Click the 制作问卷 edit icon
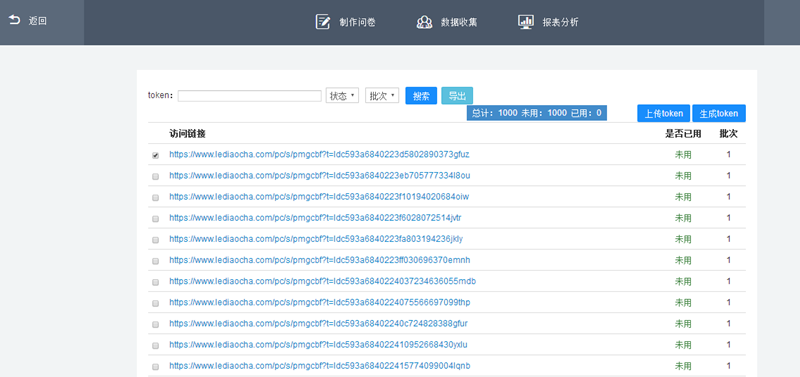 [x=322, y=22]
